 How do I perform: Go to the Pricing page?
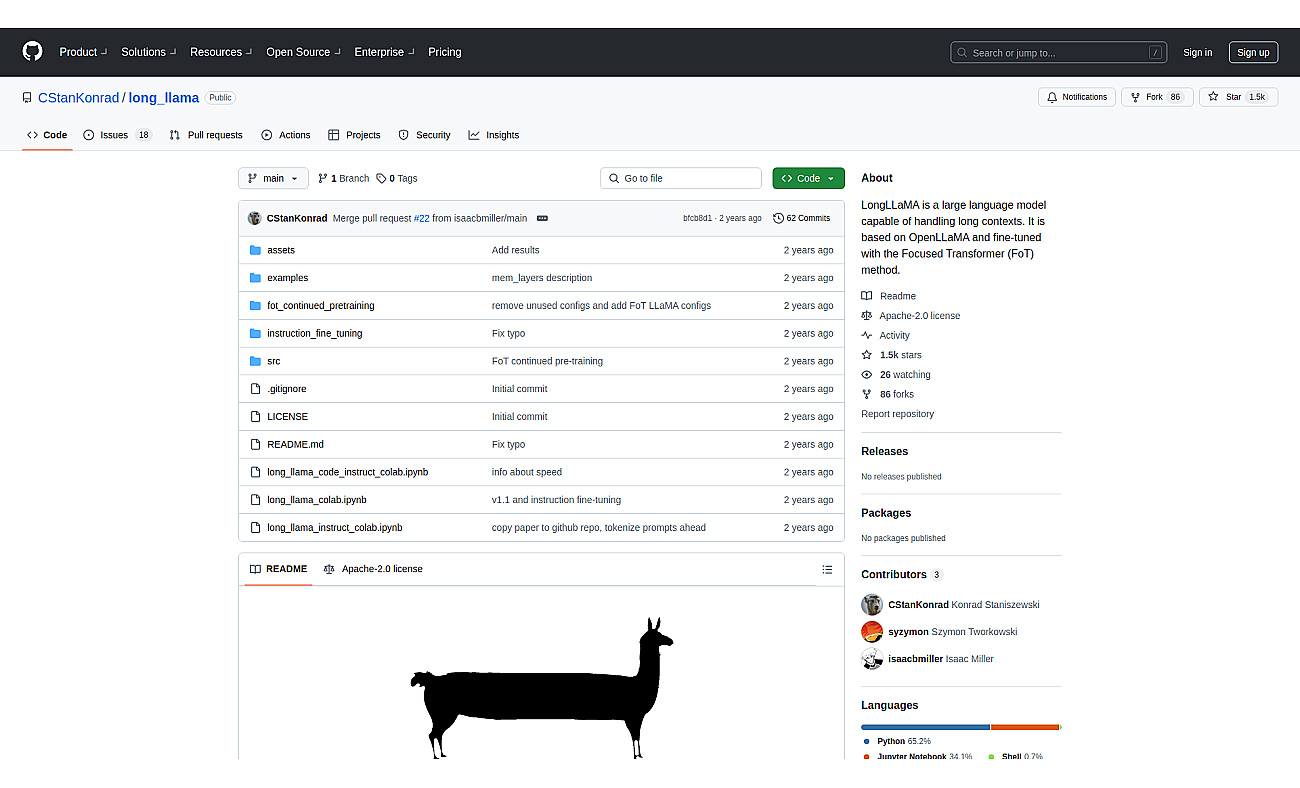click(x=445, y=52)
